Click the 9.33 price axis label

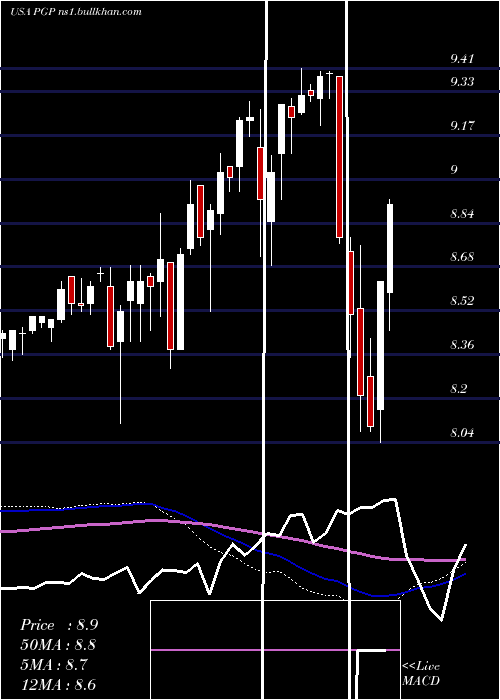462,82
